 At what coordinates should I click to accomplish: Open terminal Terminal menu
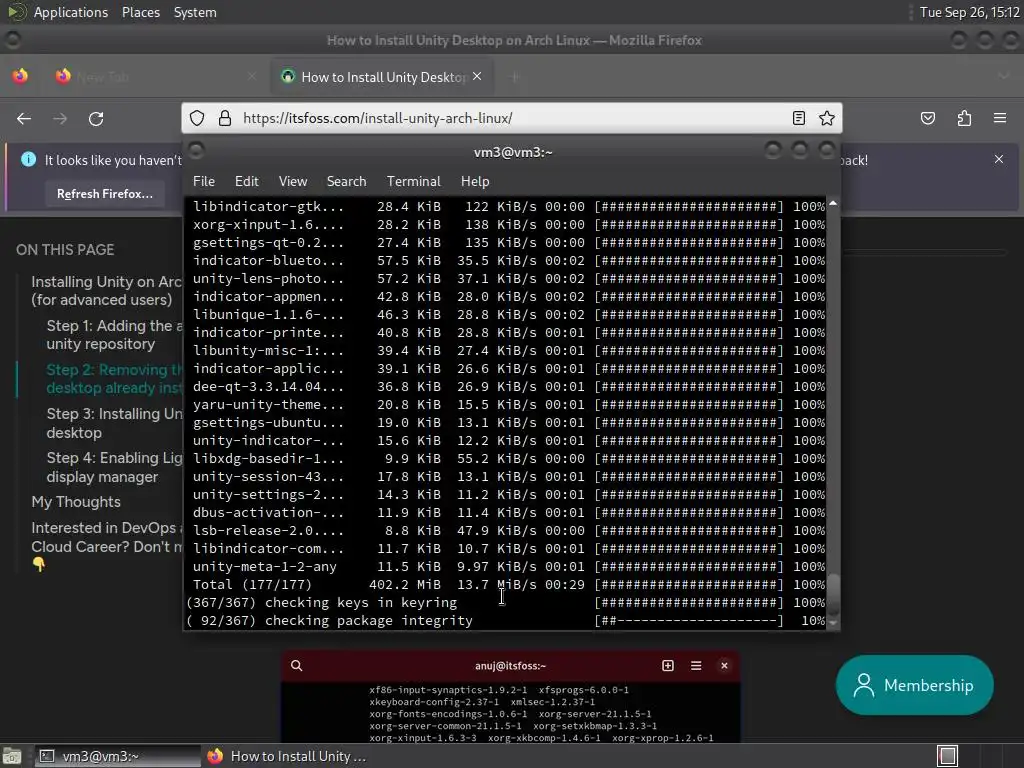click(413, 182)
